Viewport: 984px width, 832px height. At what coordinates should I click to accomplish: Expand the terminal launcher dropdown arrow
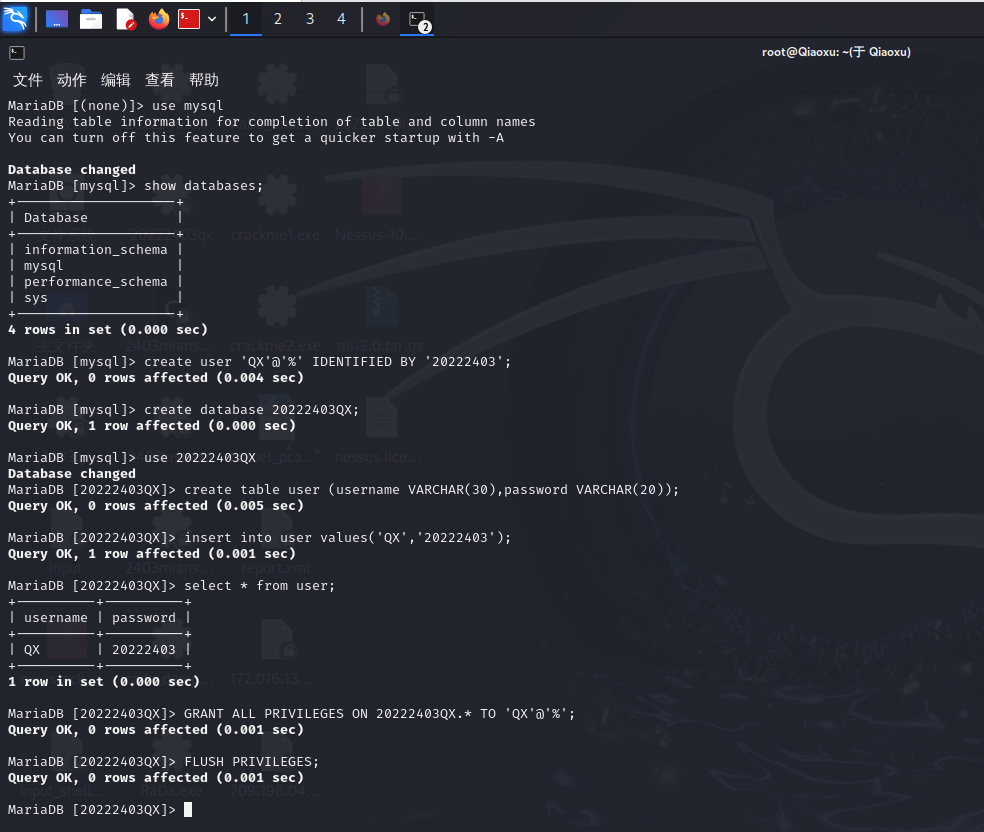(x=212, y=19)
